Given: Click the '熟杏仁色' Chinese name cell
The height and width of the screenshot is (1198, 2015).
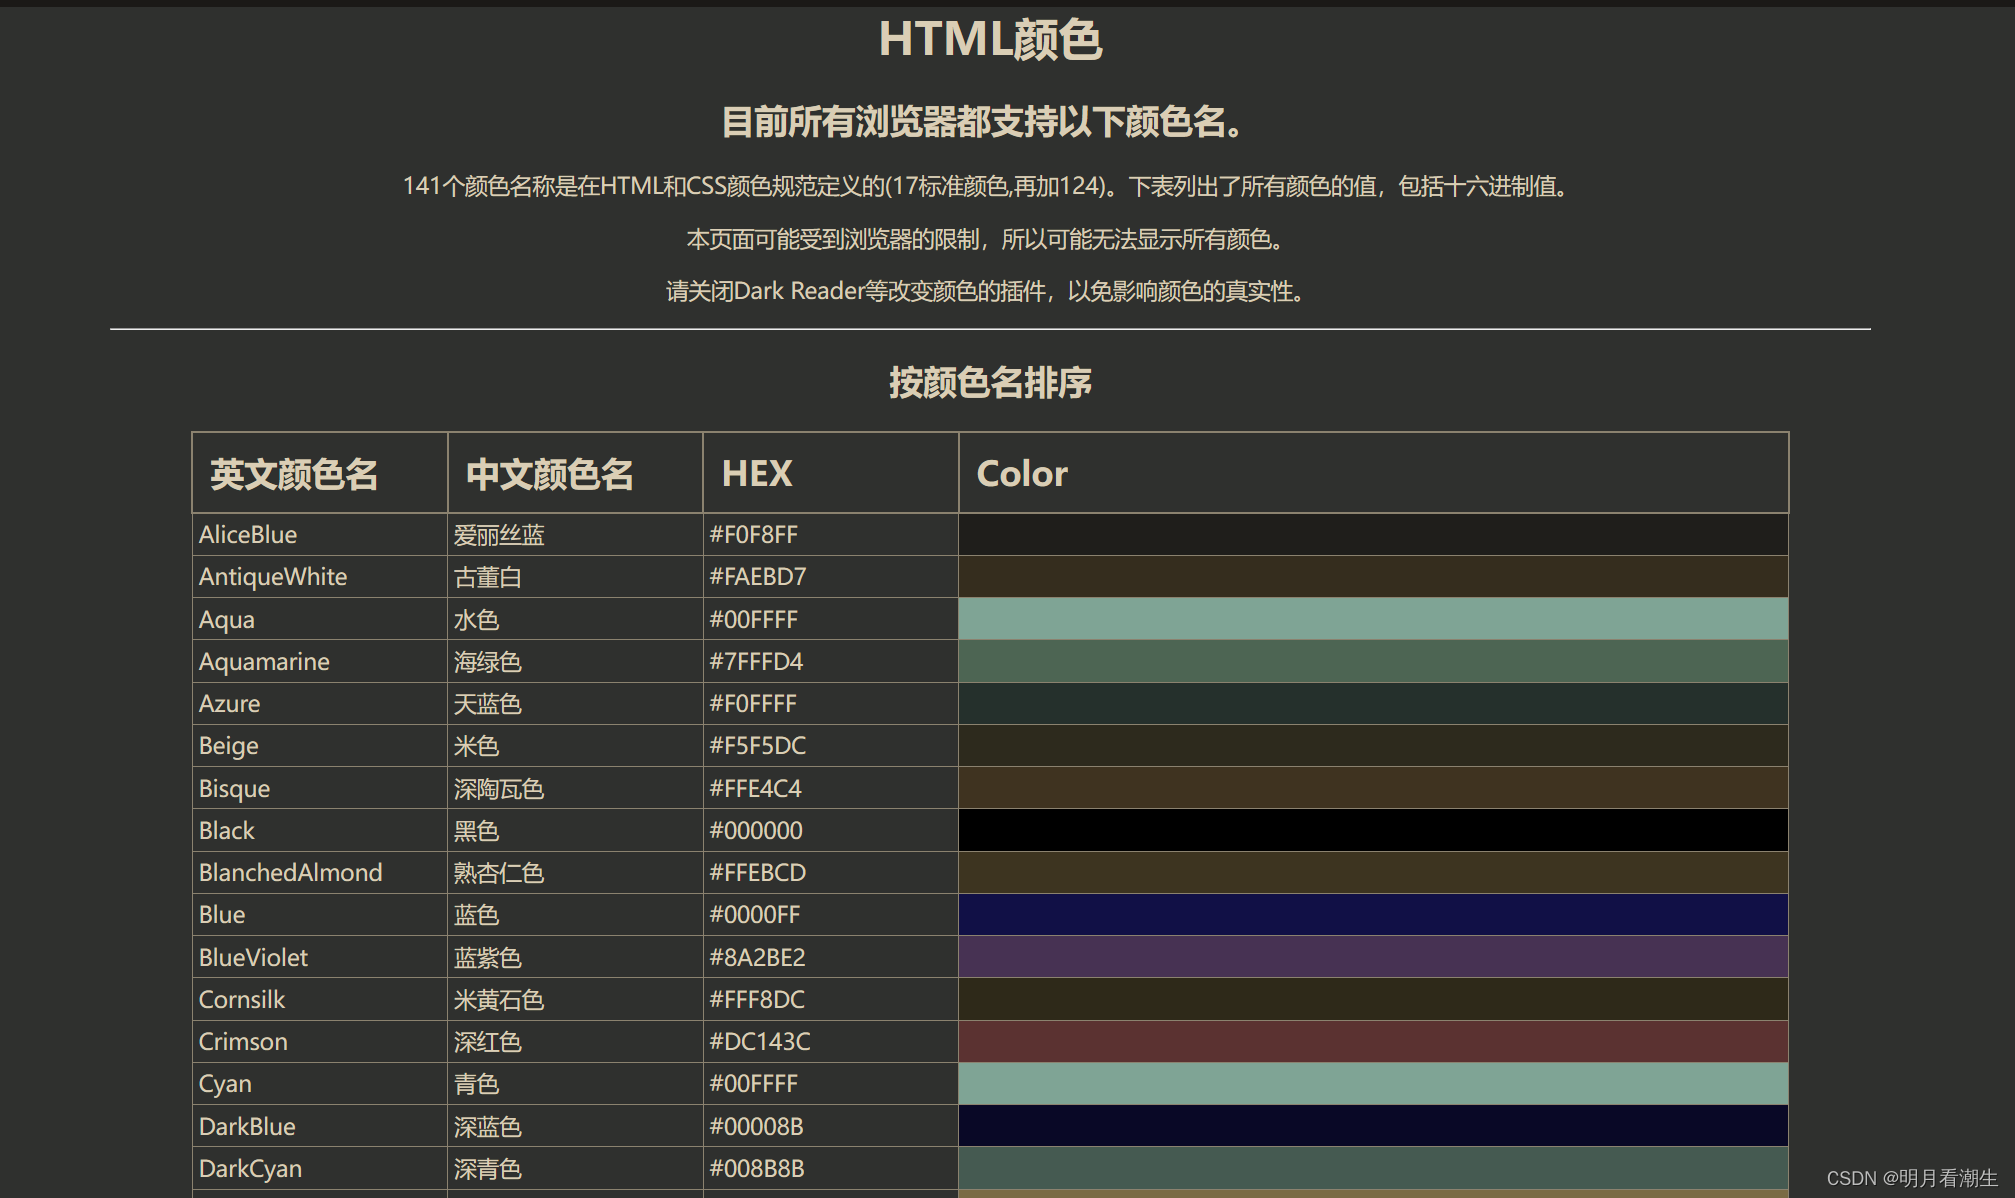Looking at the screenshot, I should (x=575, y=872).
